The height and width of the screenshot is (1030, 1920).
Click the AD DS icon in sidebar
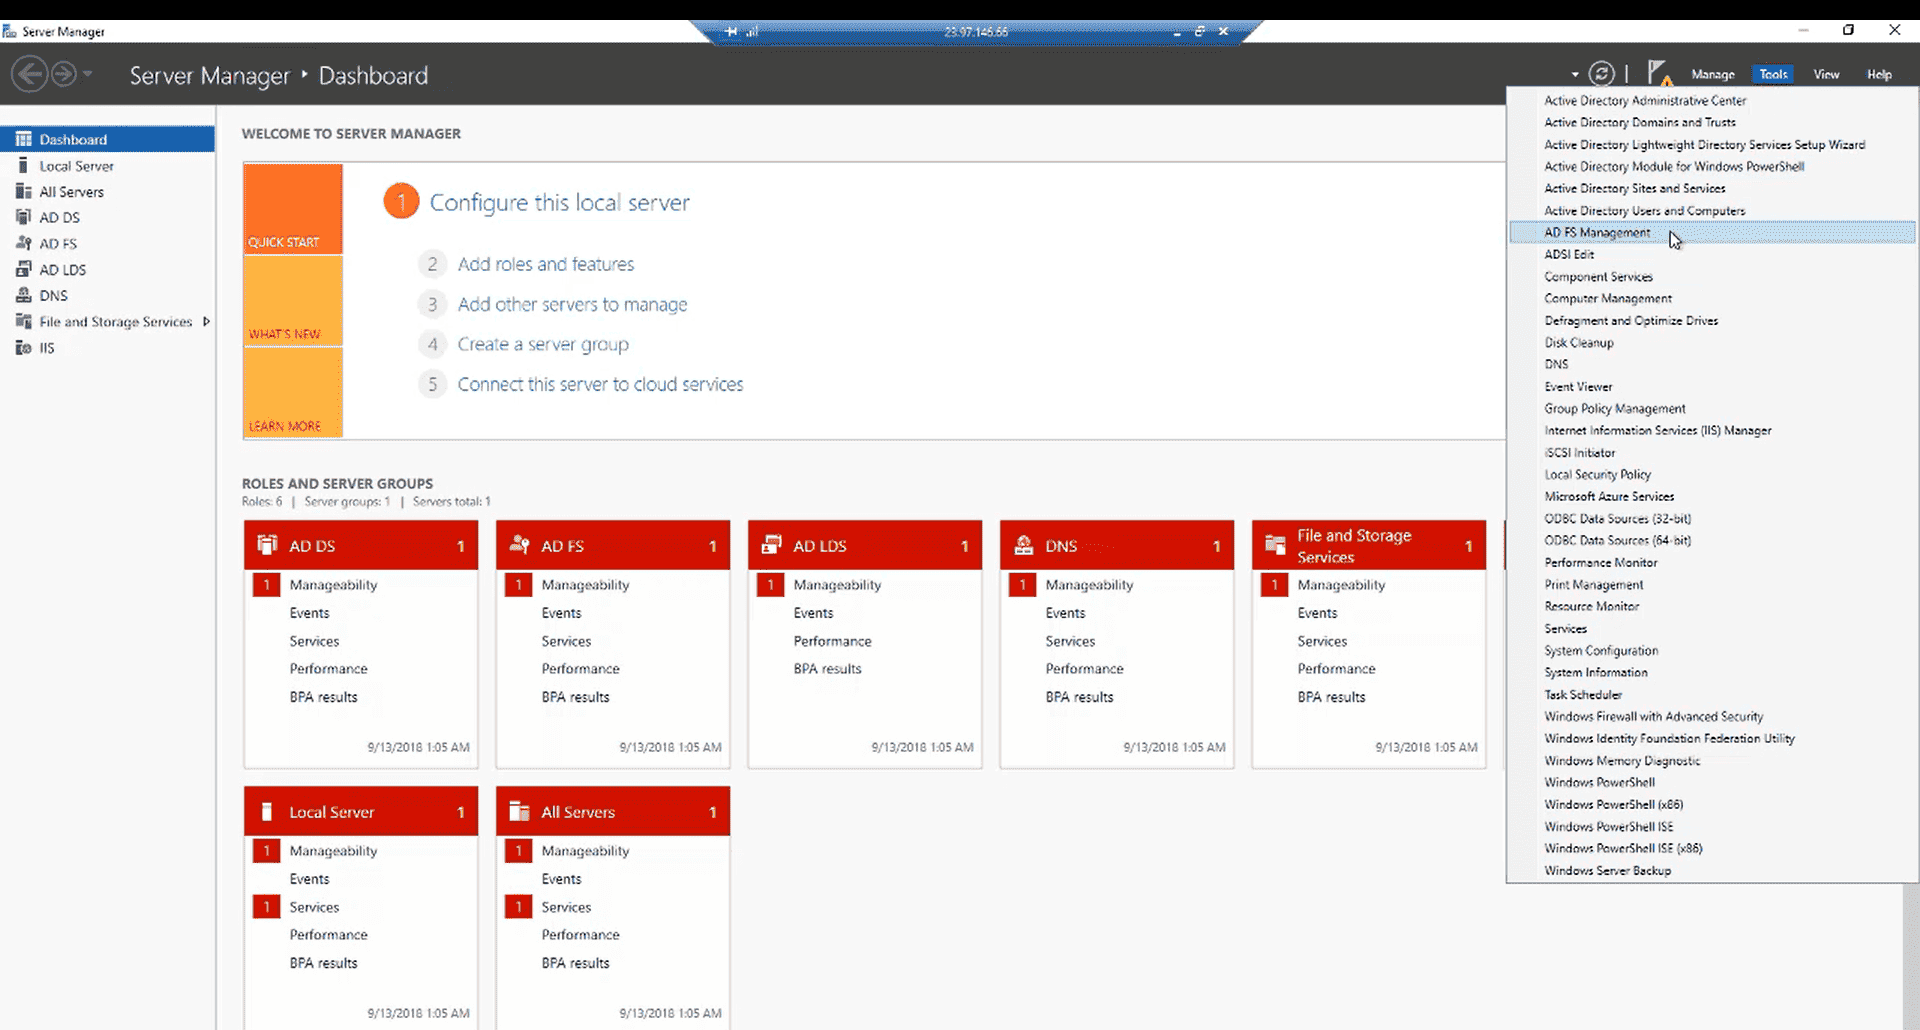[x=24, y=217]
